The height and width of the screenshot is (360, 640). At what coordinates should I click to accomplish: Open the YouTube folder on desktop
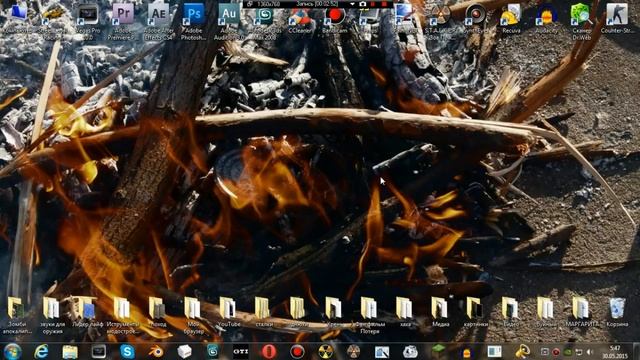point(229,312)
